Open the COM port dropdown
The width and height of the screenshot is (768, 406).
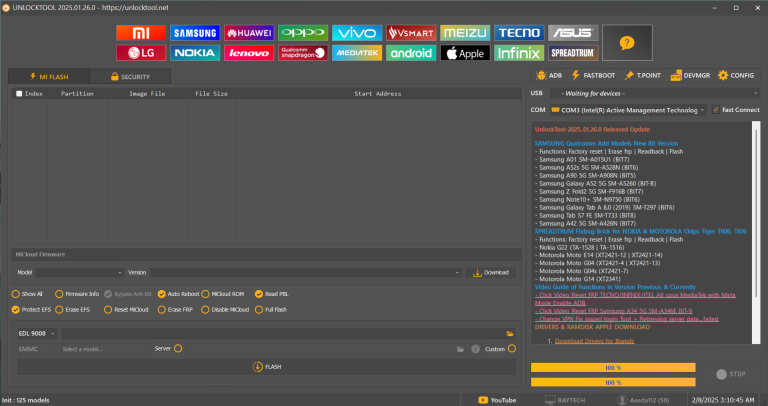(628, 110)
